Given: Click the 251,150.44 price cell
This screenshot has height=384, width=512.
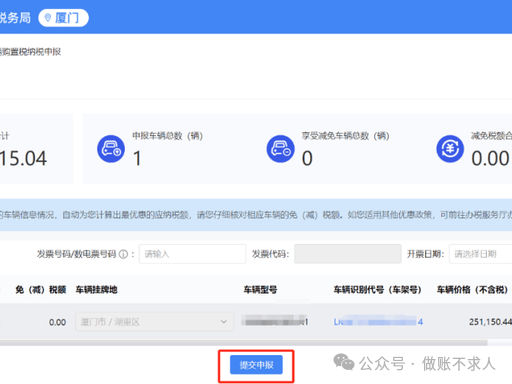Looking at the screenshot, I should (490, 322).
